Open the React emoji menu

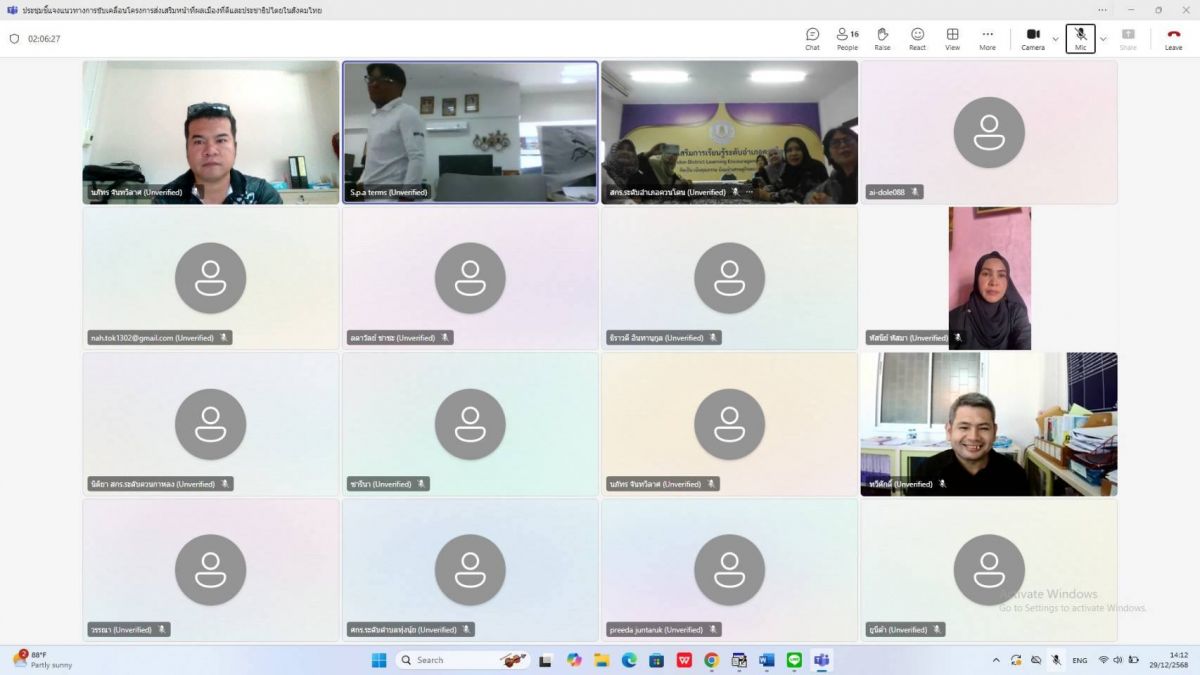click(917, 38)
